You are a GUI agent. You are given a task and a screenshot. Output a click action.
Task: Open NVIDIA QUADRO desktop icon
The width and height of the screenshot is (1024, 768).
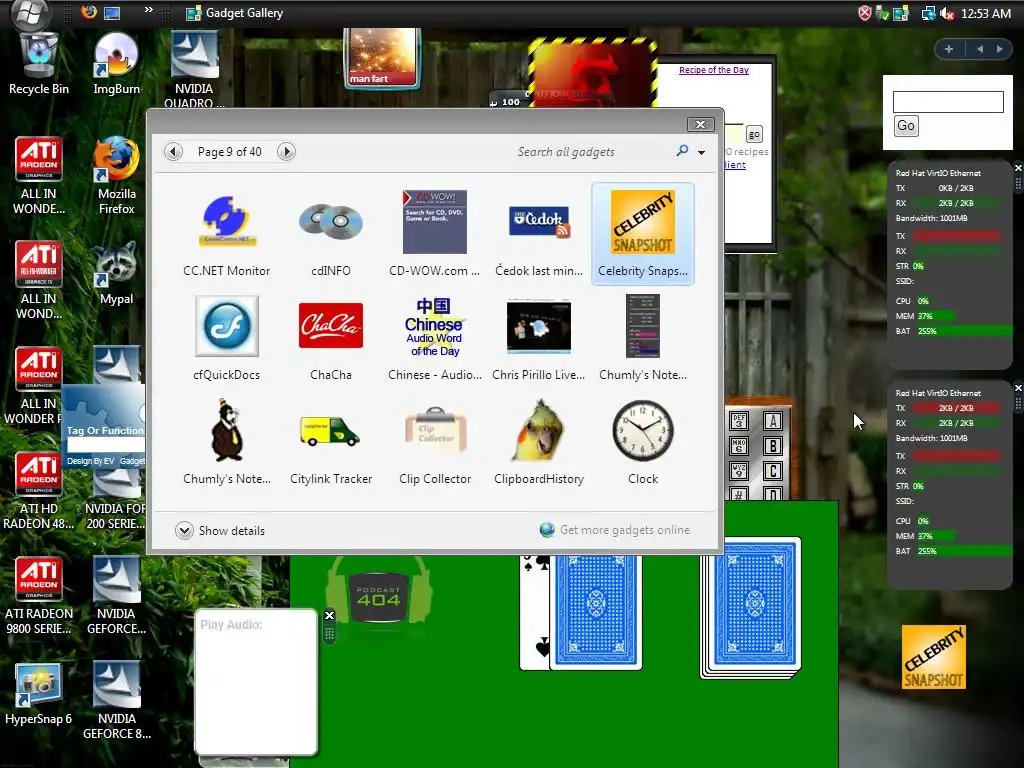tap(194, 69)
